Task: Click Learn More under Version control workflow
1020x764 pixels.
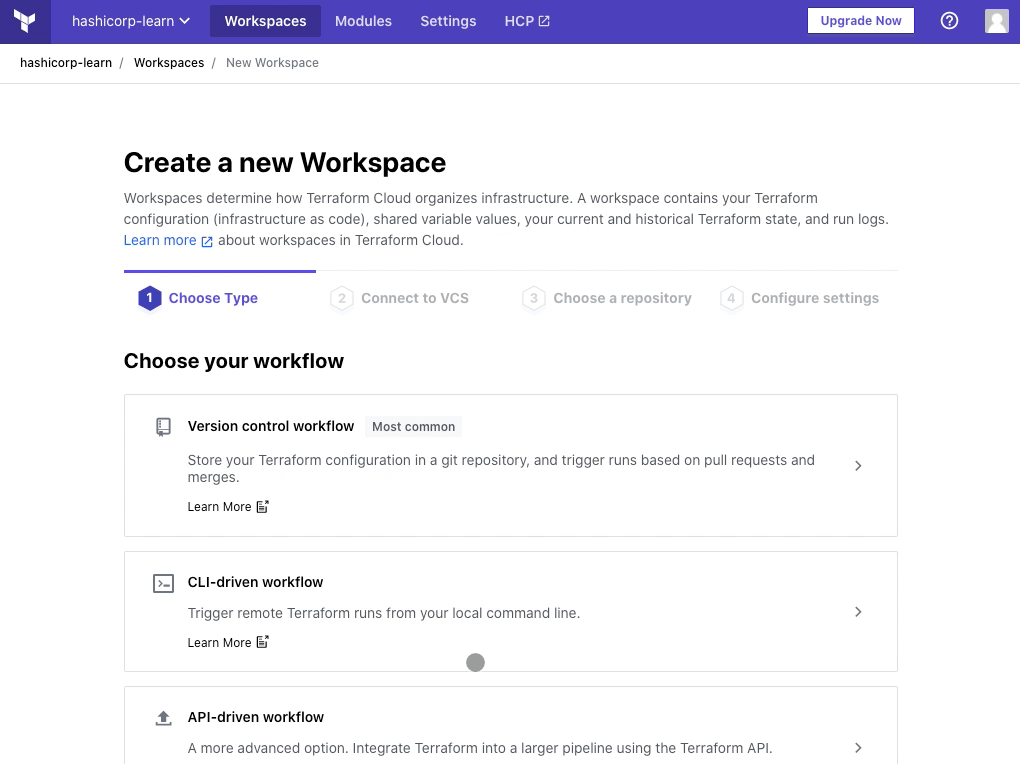Action: coord(219,507)
